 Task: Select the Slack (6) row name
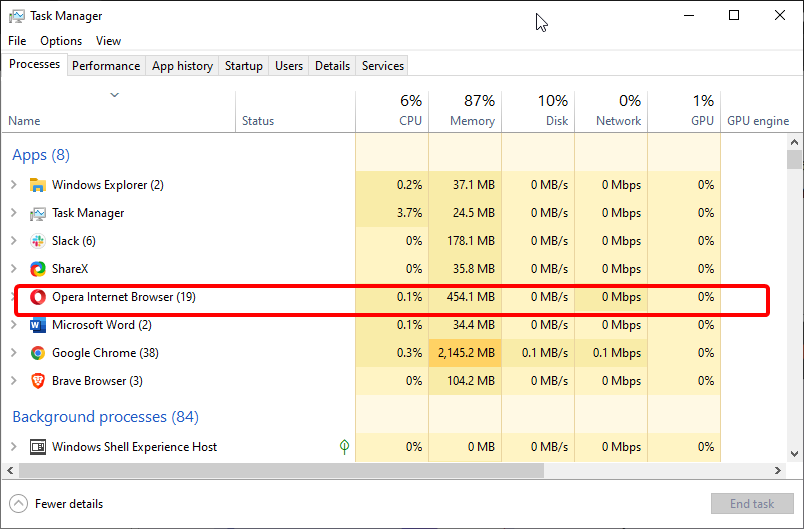pos(74,241)
